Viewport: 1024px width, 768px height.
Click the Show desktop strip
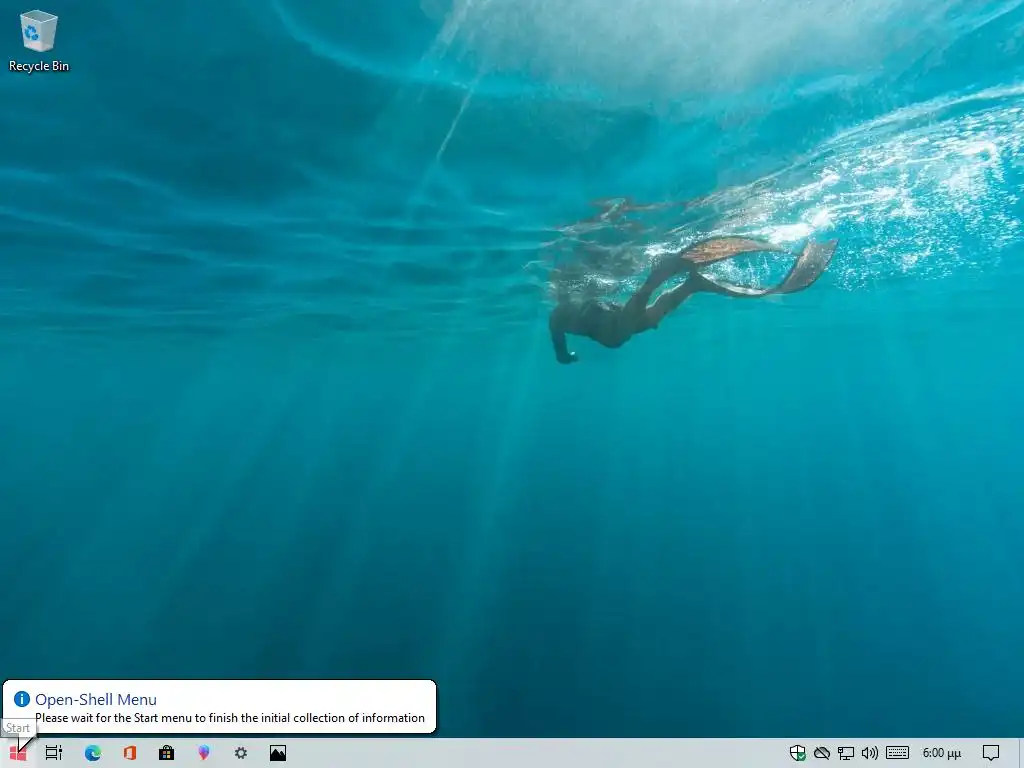tap(1021, 753)
